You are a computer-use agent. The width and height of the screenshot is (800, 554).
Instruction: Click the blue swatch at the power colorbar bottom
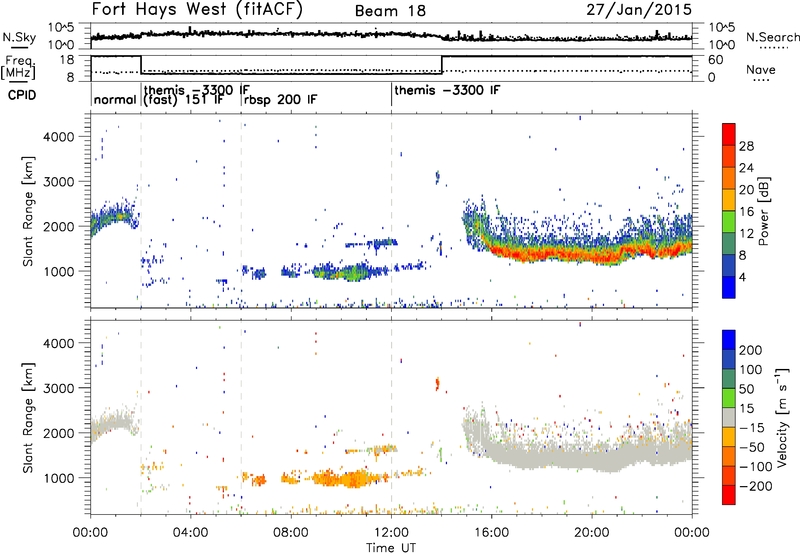(x=729, y=287)
